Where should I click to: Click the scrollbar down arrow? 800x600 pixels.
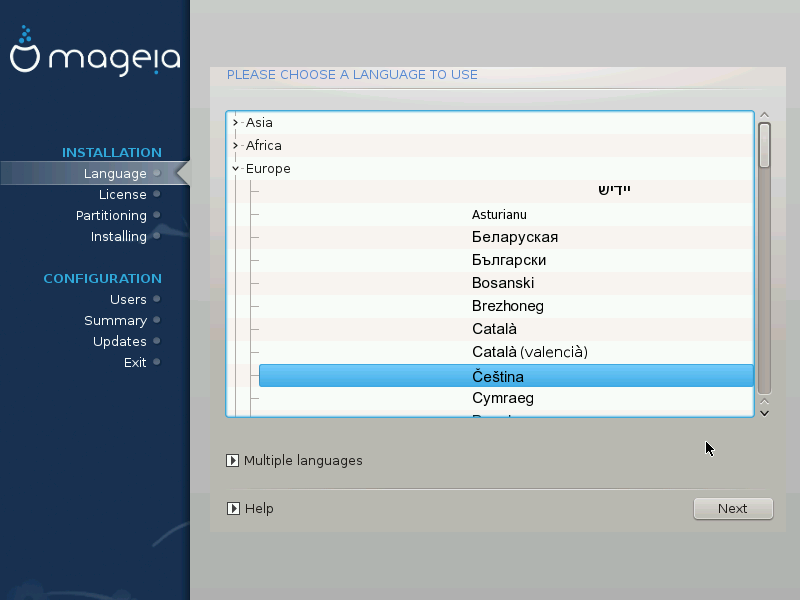coord(765,411)
